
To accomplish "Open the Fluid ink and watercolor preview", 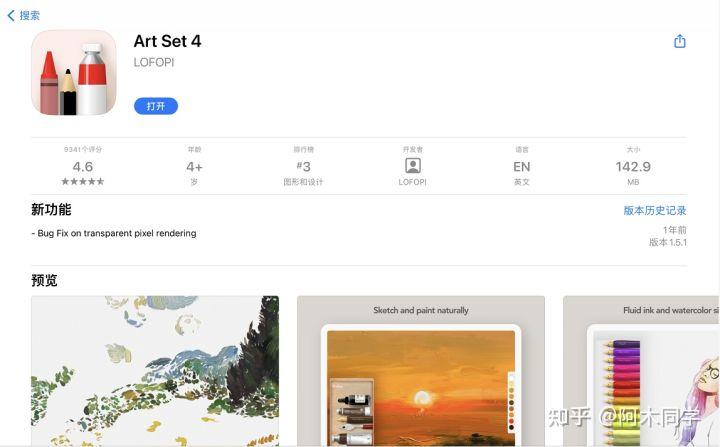I will pos(641,371).
